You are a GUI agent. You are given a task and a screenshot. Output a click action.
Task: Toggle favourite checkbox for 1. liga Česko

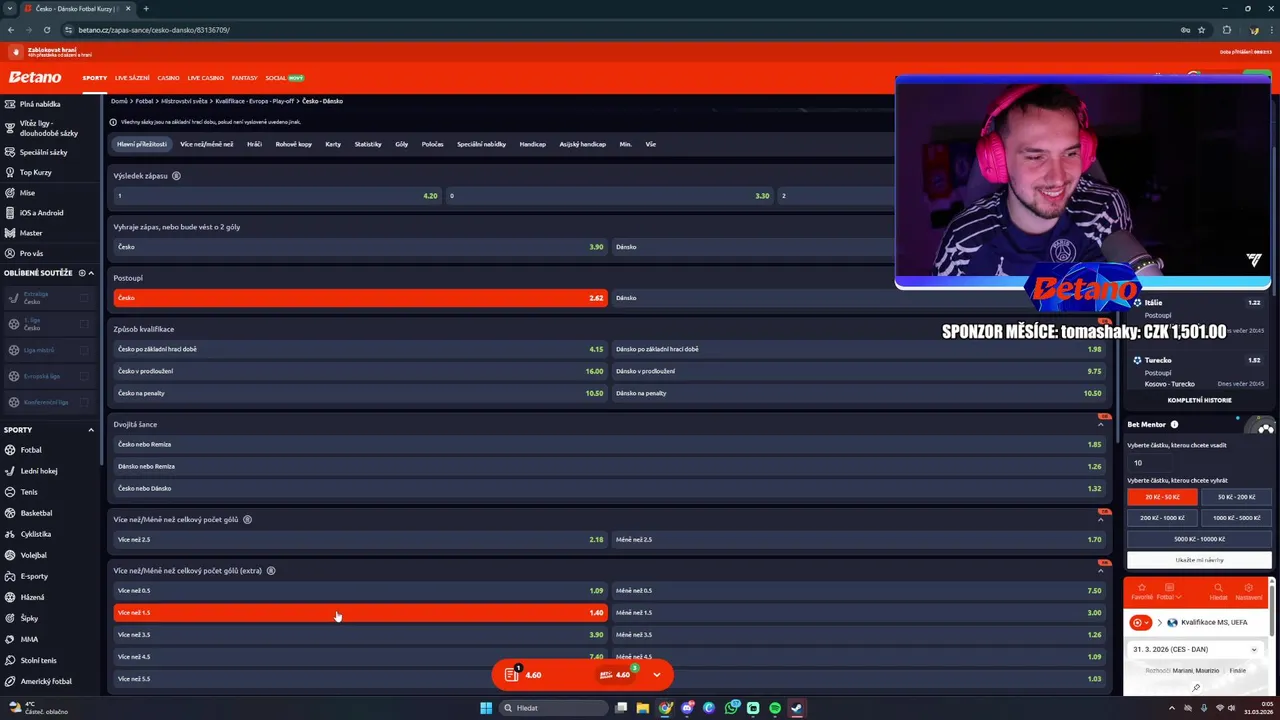tap(84, 324)
